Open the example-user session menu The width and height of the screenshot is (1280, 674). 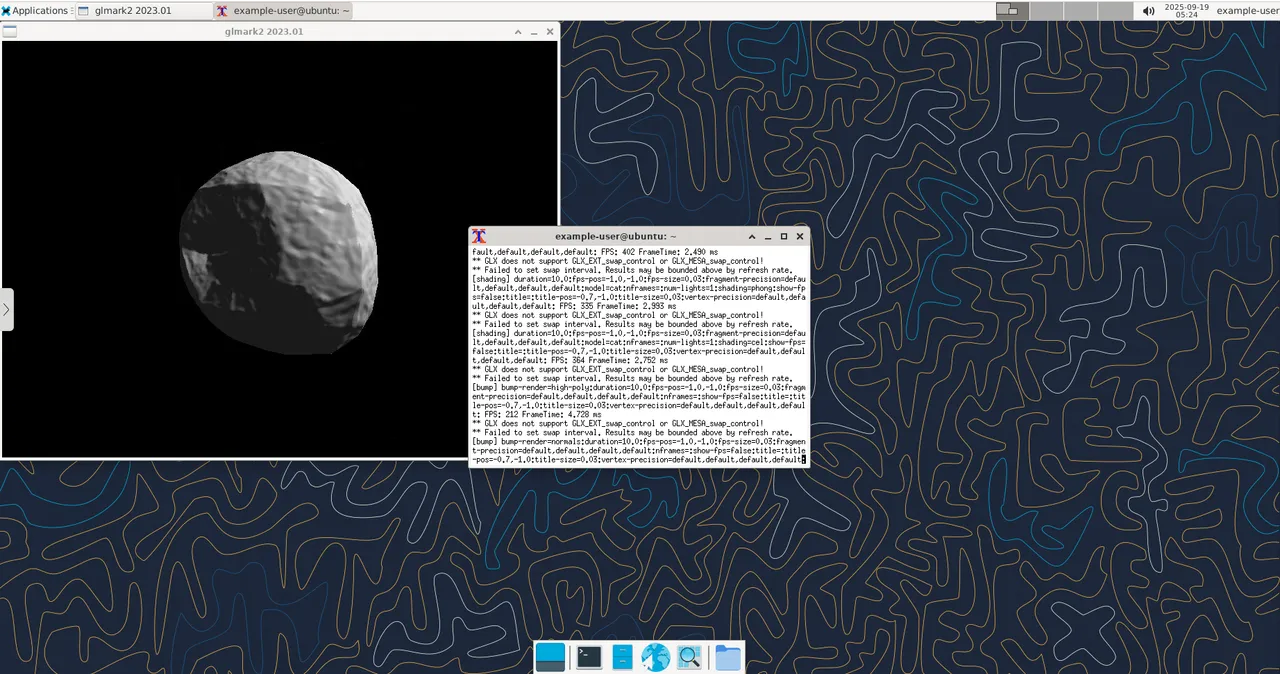coord(1247,10)
